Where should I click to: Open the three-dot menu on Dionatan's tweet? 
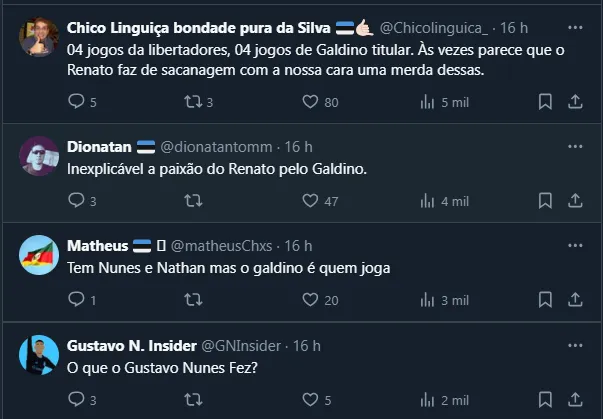pyautogui.click(x=575, y=147)
